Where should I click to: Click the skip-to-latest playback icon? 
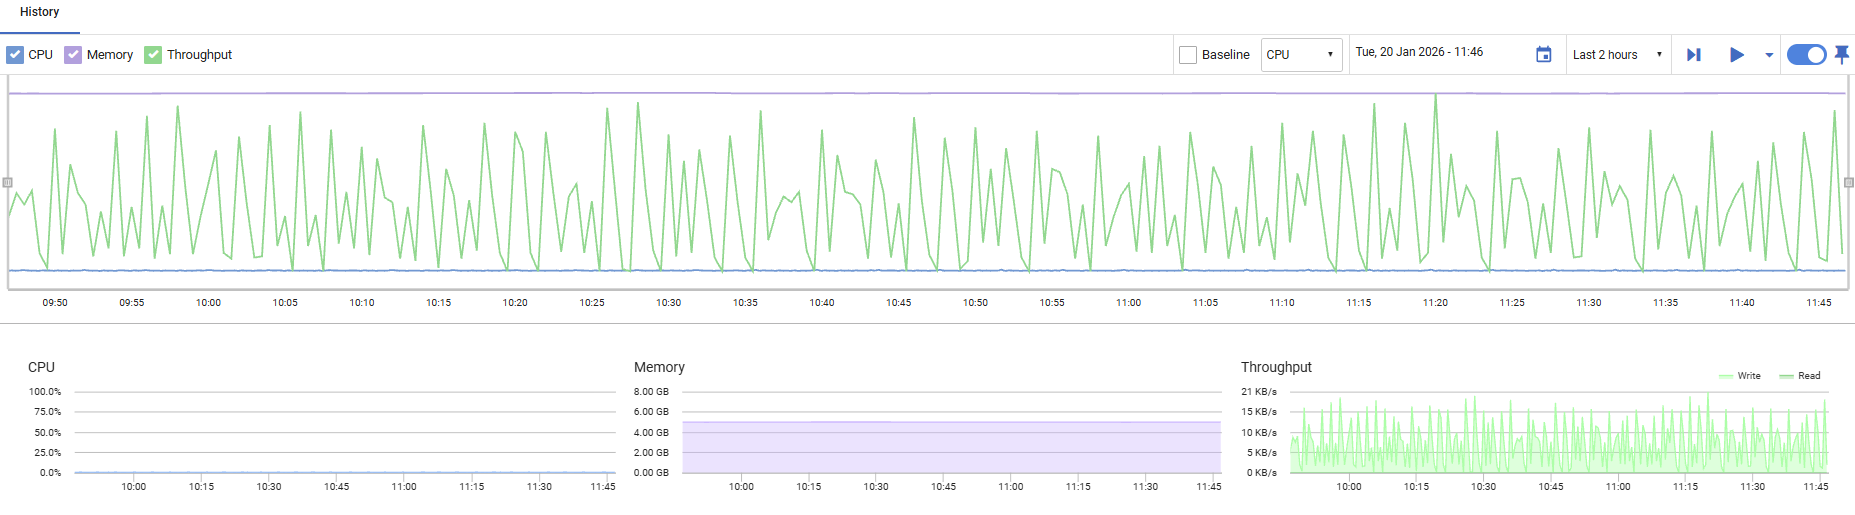[1693, 55]
